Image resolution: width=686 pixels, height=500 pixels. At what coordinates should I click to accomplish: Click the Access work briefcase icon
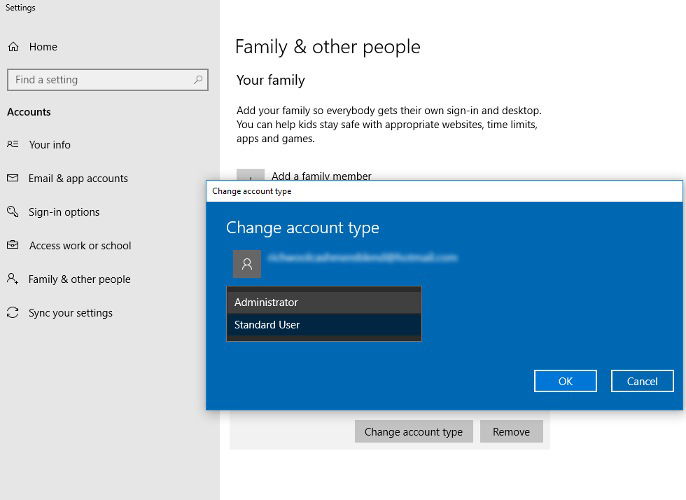tap(13, 245)
